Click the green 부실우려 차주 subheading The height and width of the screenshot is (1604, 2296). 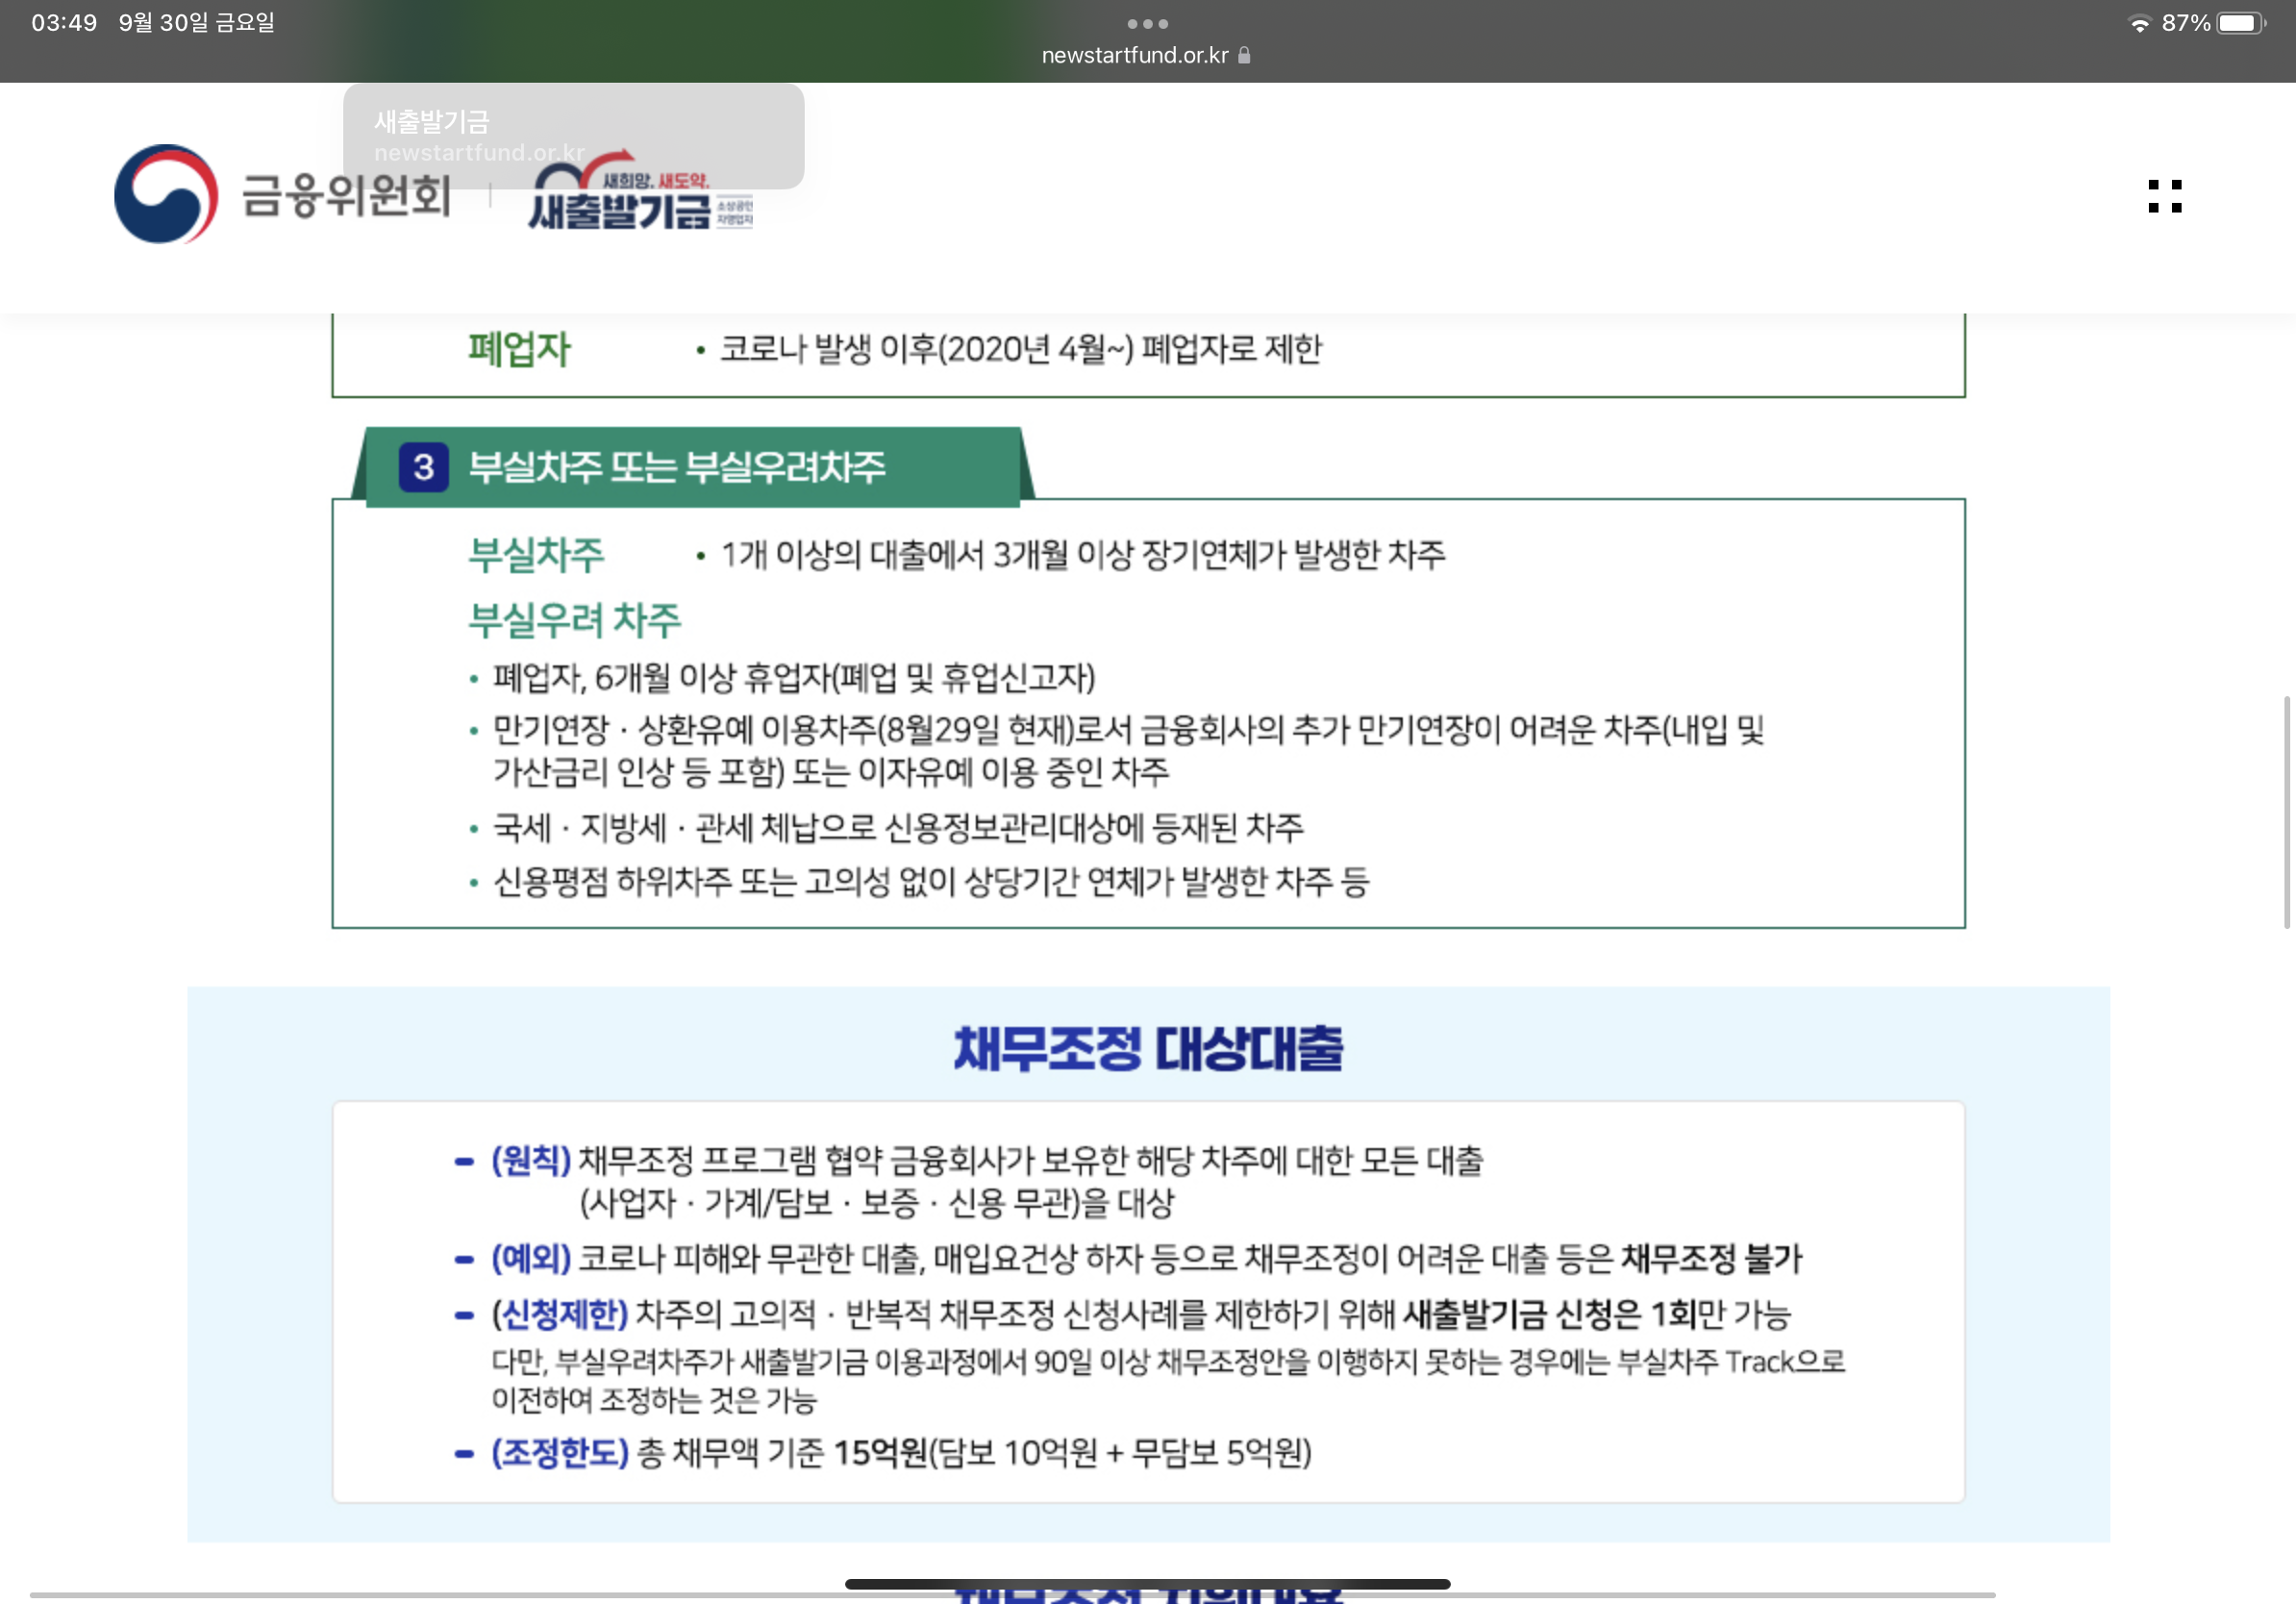pyautogui.click(x=574, y=620)
